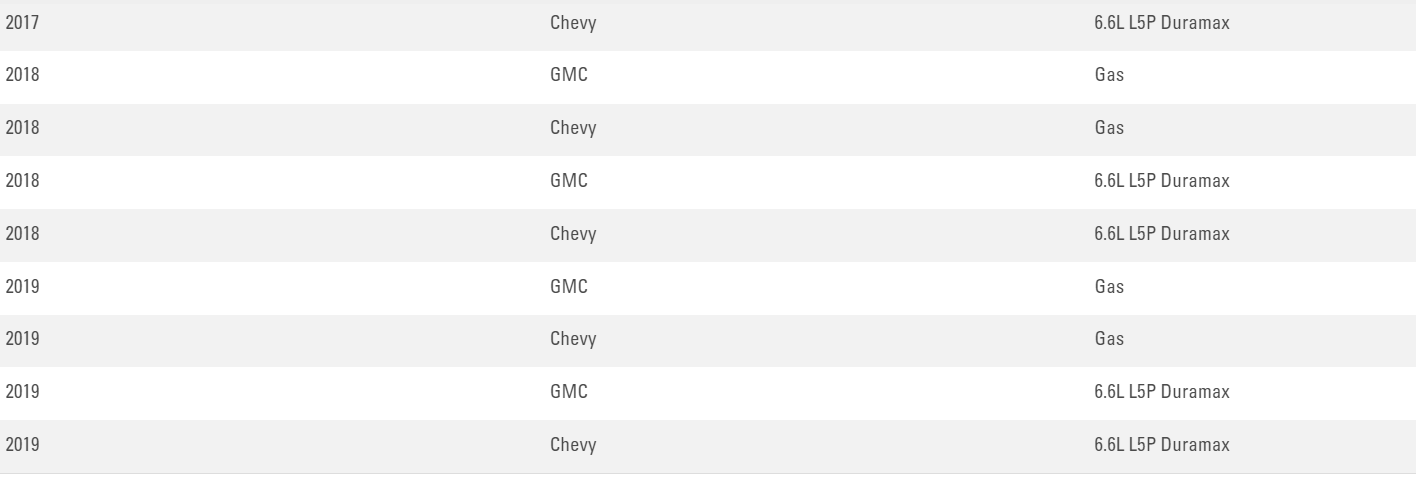Click 6.6L L5P Duramax in the 2019 Chevy row
Image resolution: width=1416 pixels, height=478 pixels.
coord(1162,445)
